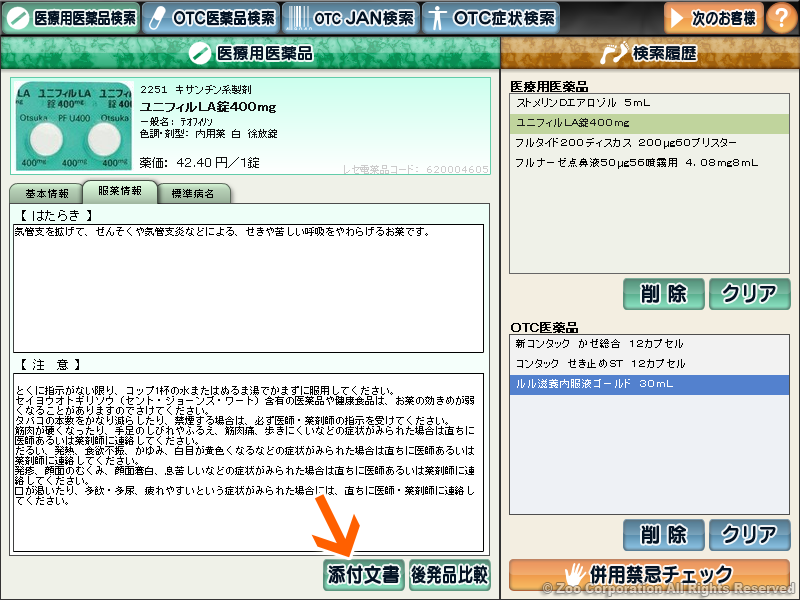Click 削除 under the OTC医薬品 list
This screenshot has width=800, height=600.
click(664, 535)
